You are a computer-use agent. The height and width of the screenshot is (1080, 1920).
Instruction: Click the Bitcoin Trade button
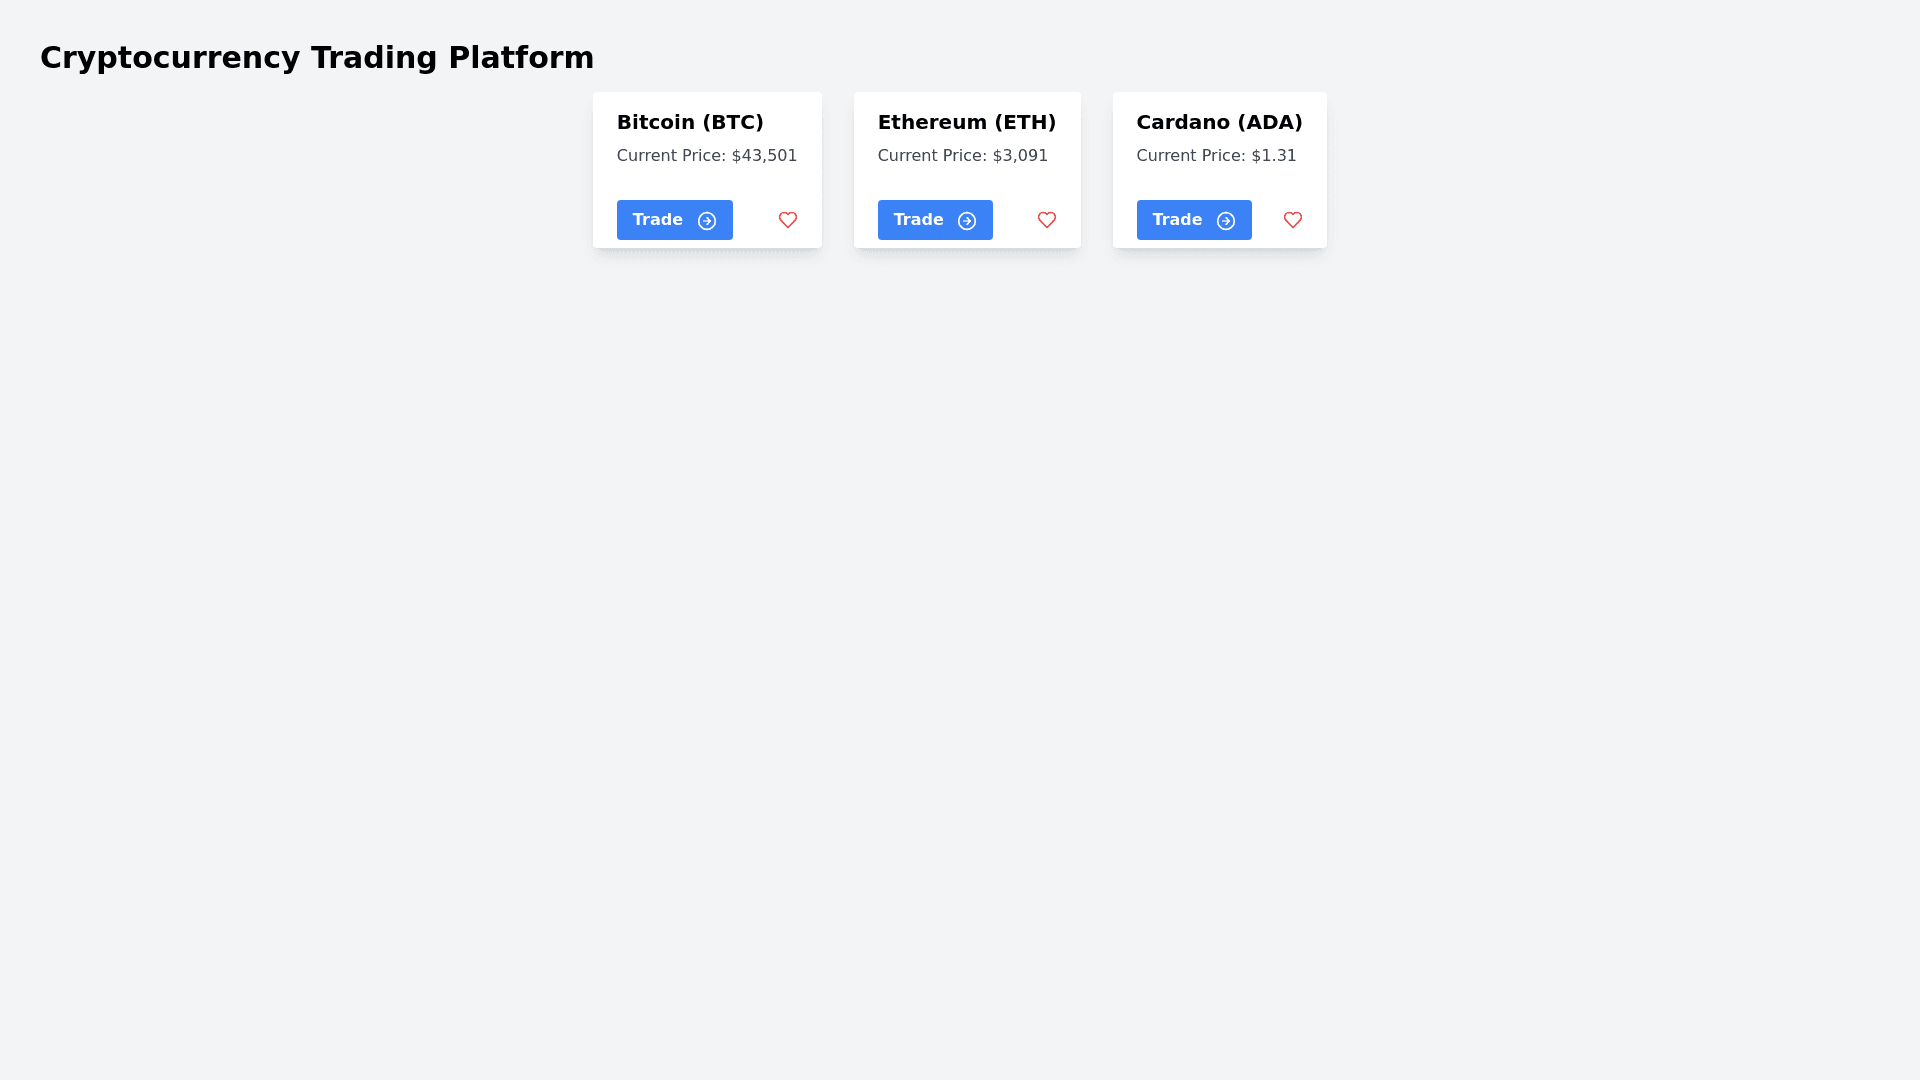coord(673,220)
